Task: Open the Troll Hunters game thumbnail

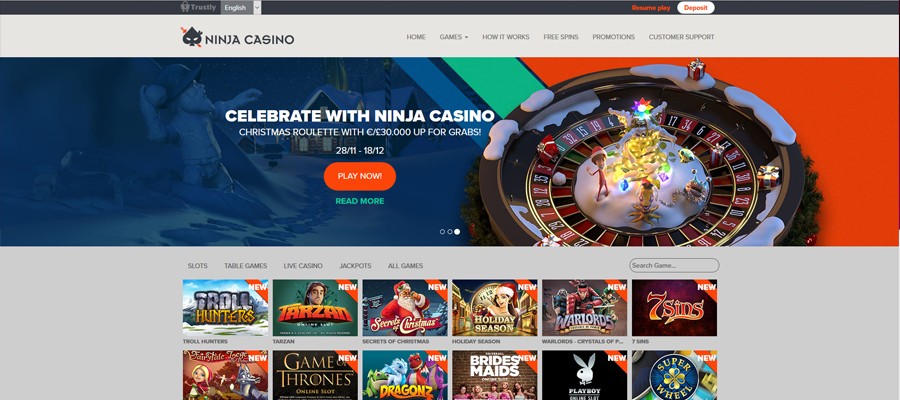Action: tap(225, 308)
